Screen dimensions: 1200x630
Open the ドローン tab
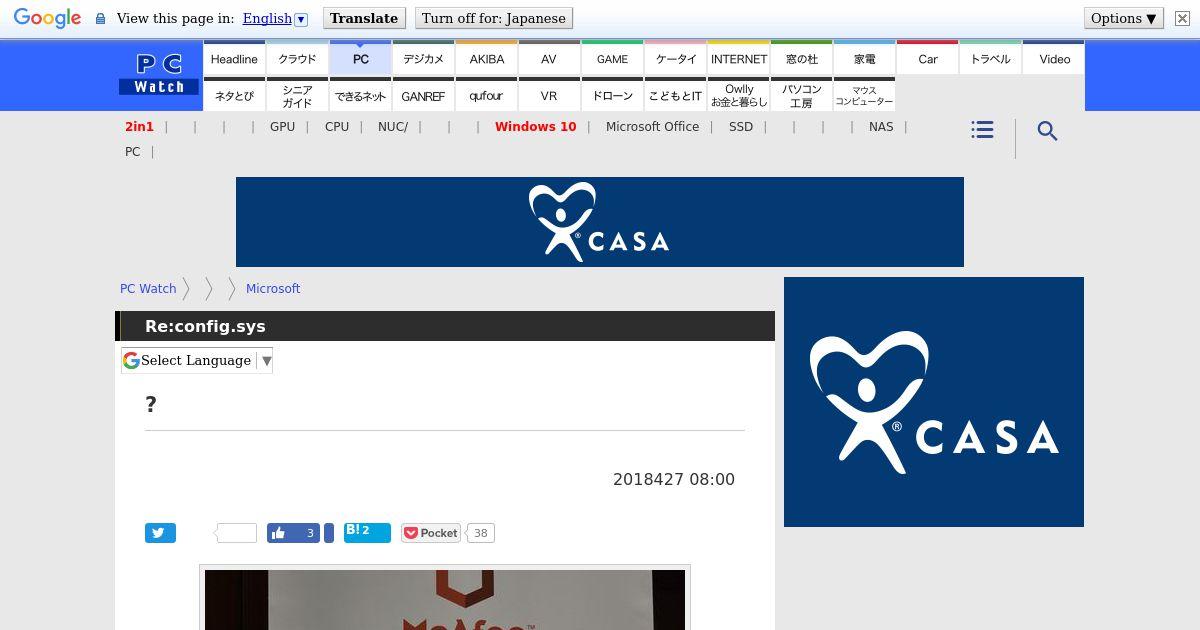[612, 95]
